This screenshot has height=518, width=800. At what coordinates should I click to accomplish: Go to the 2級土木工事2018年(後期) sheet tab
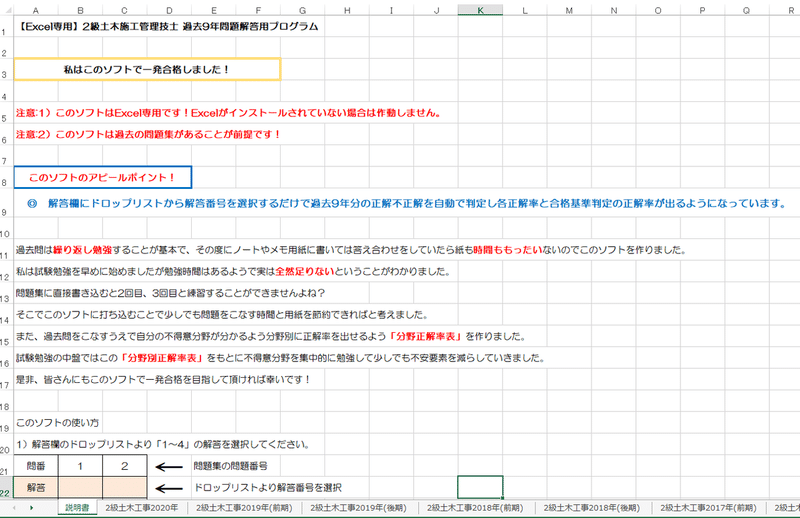pyautogui.click(x=591, y=508)
